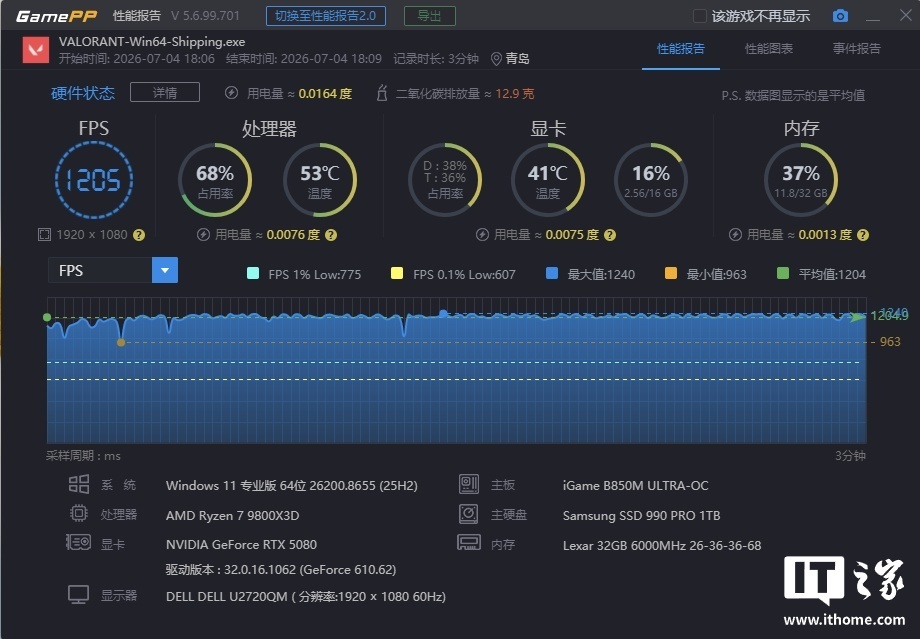920x639 pixels.
Task: Click power icon beside memory 用电量 0.0013
Action: [x=735, y=235]
